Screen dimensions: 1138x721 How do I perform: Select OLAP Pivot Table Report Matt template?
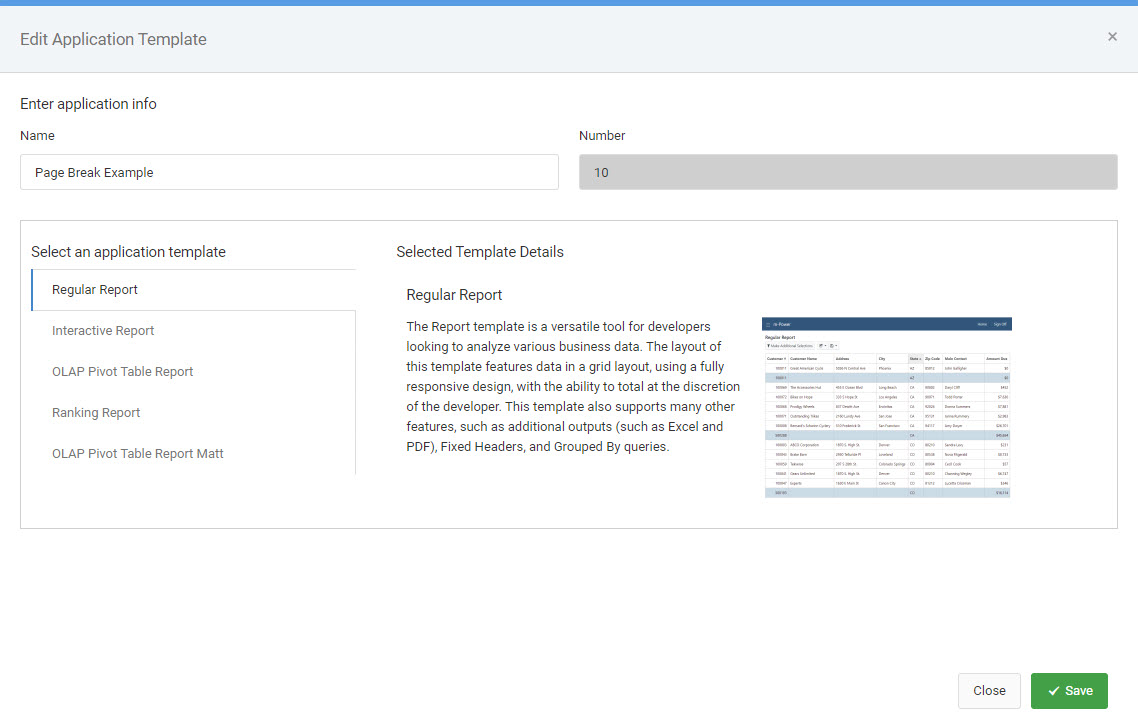(x=137, y=454)
